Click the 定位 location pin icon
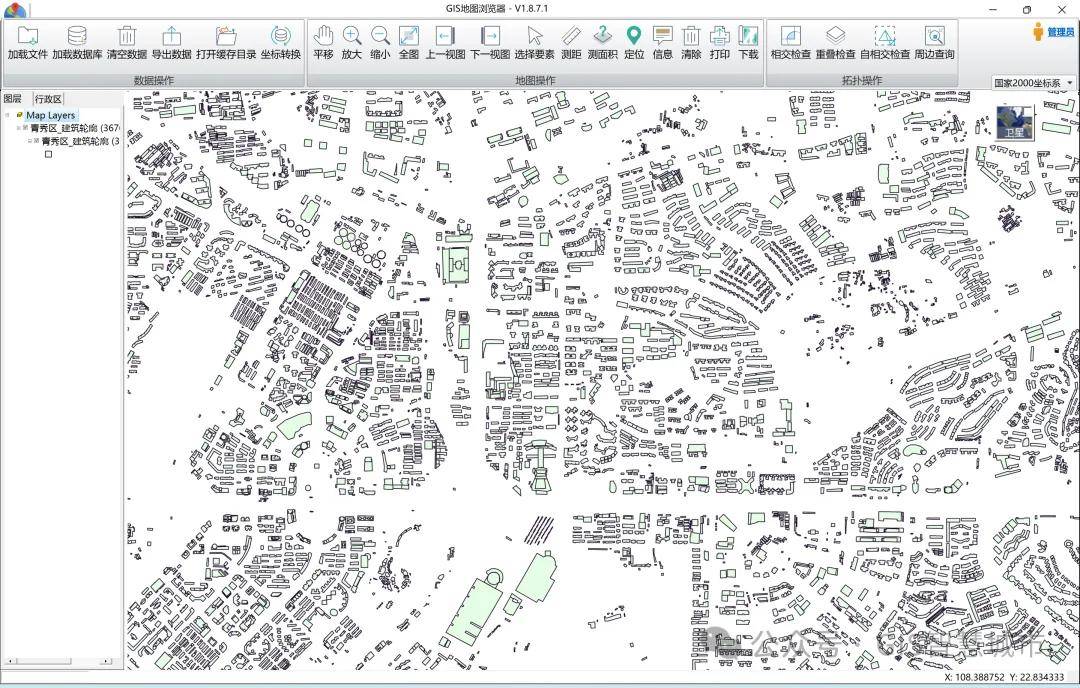The height and width of the screenshot is (688, 1080). pyautogui.click(x=634, y=42)
